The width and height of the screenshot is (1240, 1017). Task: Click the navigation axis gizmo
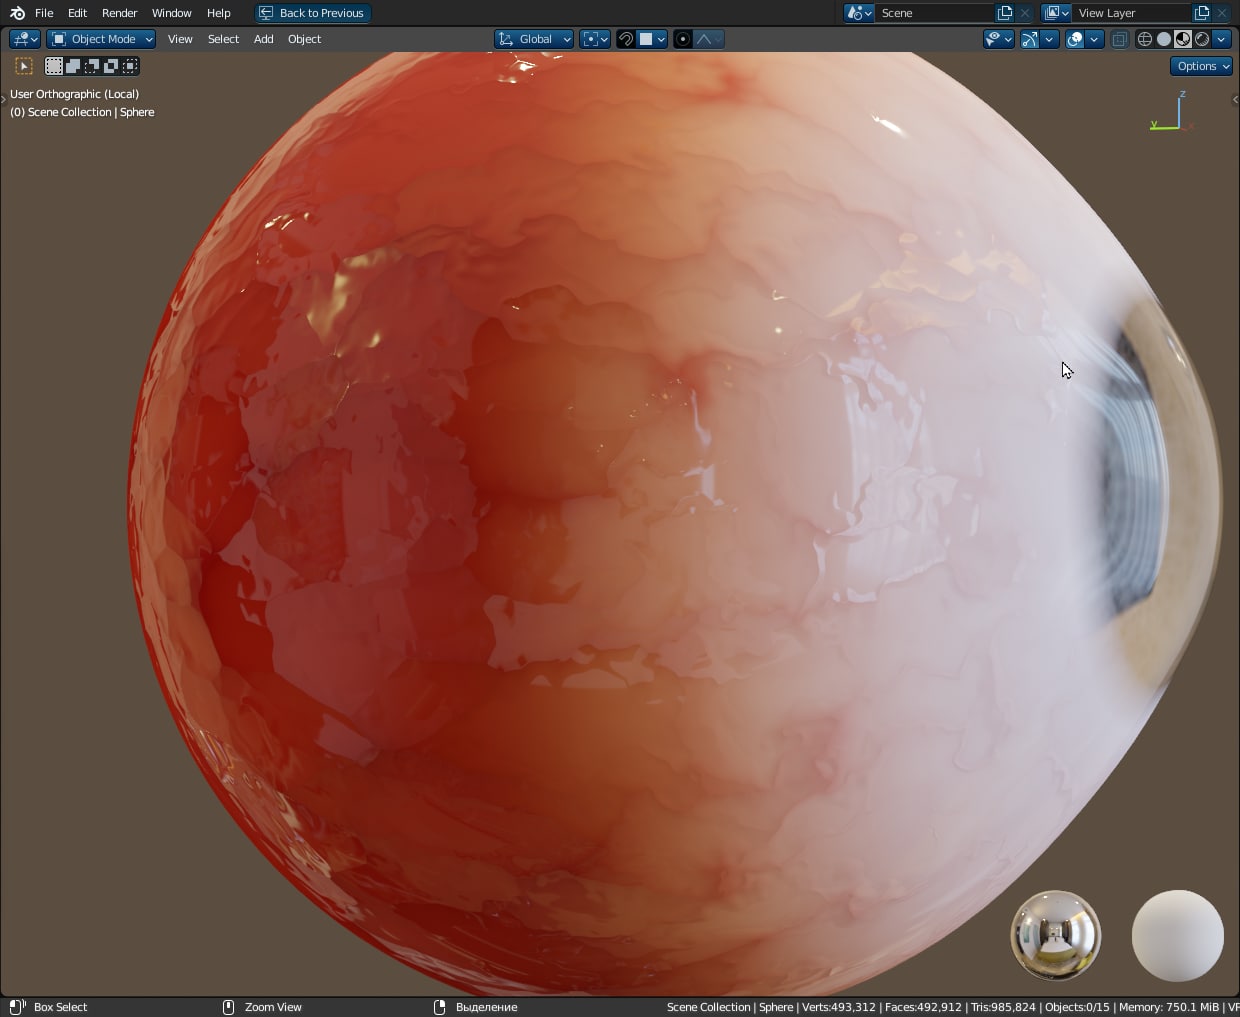coord(1172,111)
